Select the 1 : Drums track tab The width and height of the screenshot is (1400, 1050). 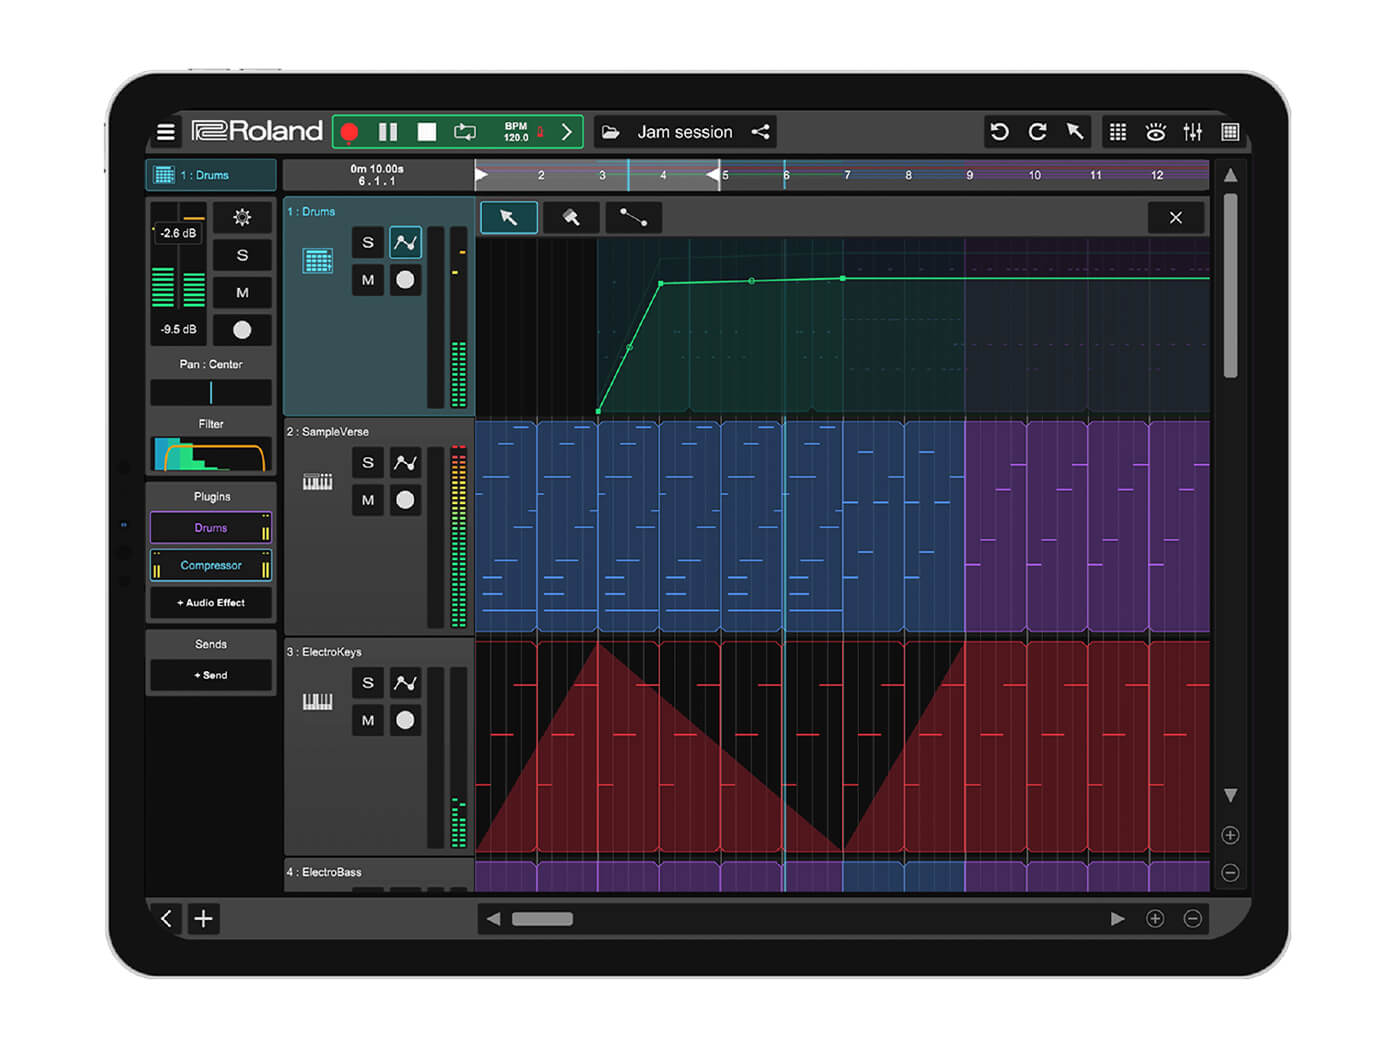pos(211,175)
